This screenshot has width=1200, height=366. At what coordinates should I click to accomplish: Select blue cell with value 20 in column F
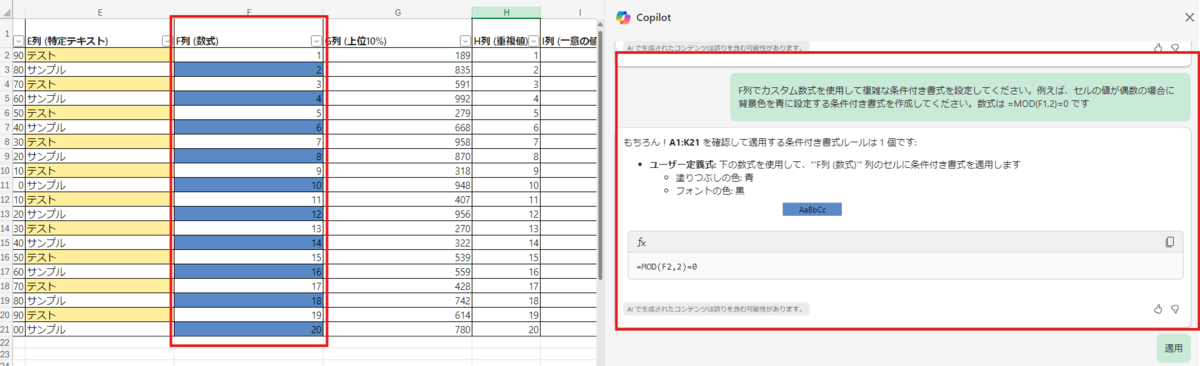pos(248,329)
